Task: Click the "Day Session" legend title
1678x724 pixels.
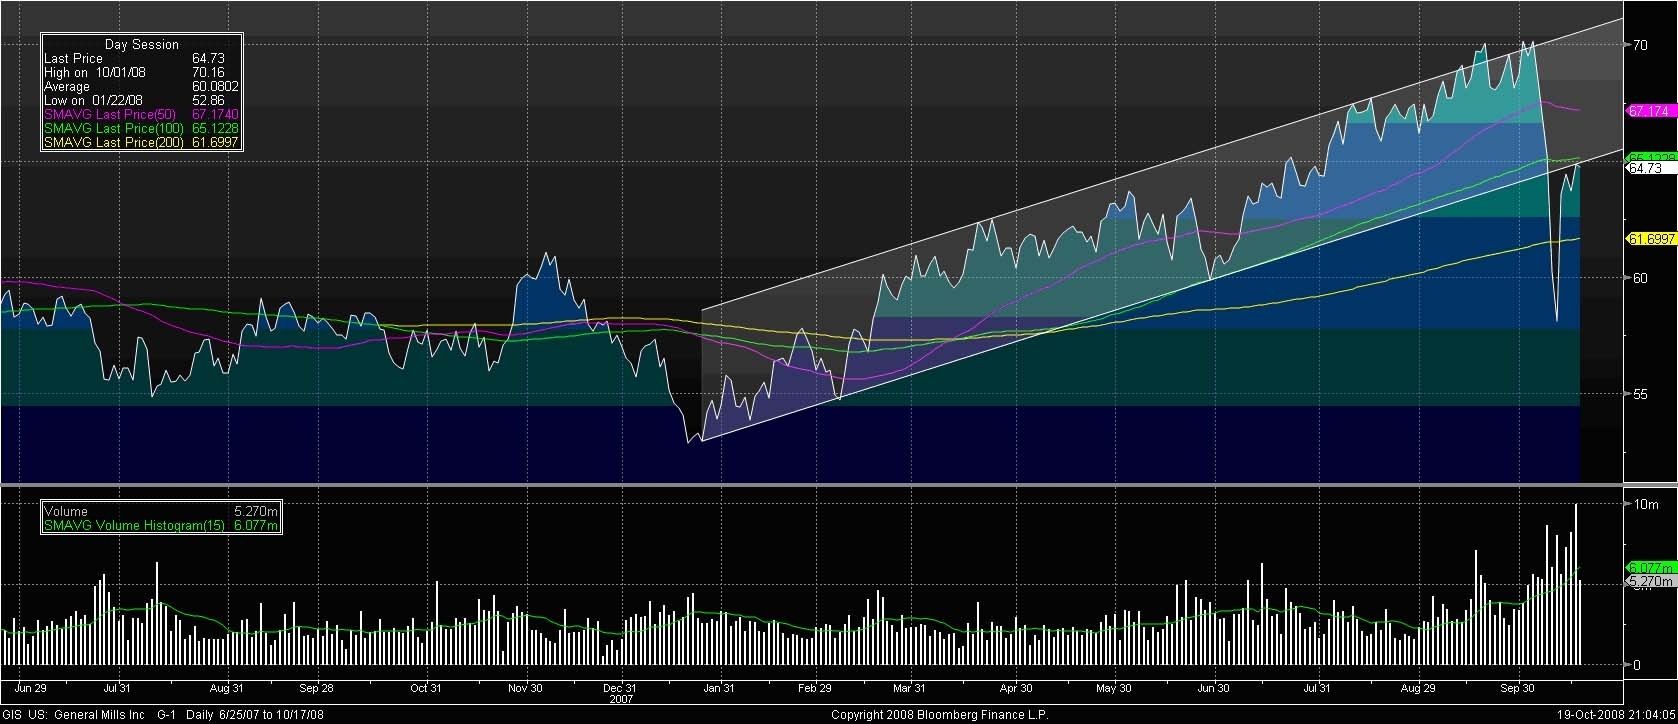Action: pyautogui.click(x=142, y=45)
